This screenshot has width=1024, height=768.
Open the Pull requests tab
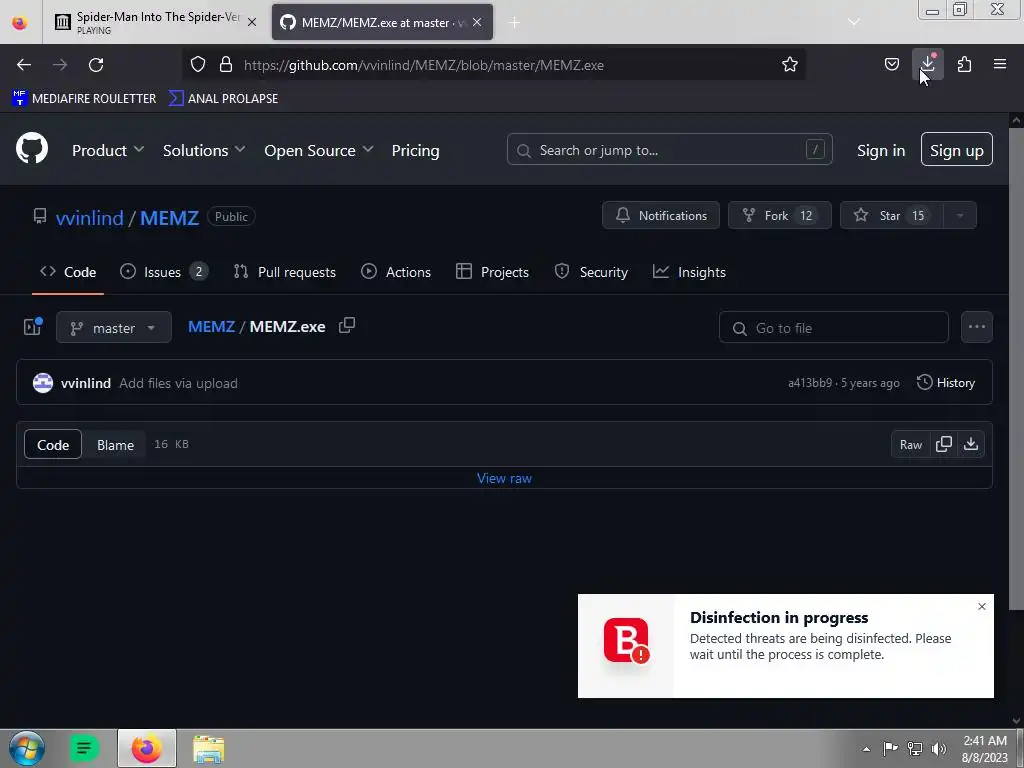point(285,272)
